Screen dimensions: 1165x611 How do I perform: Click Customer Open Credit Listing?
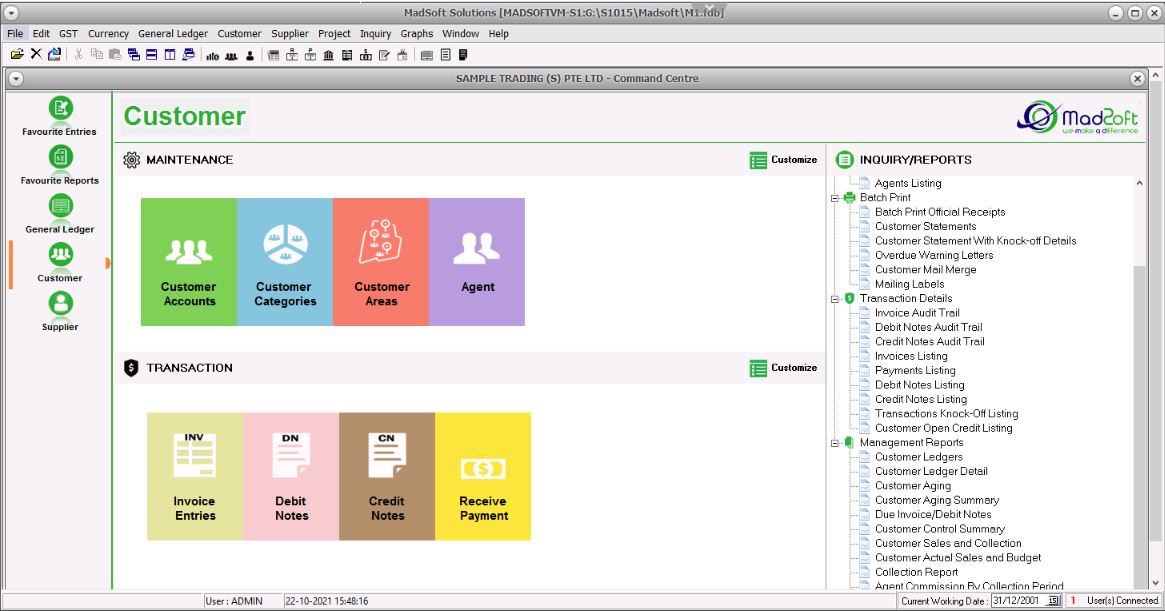[x=943, y=428]
